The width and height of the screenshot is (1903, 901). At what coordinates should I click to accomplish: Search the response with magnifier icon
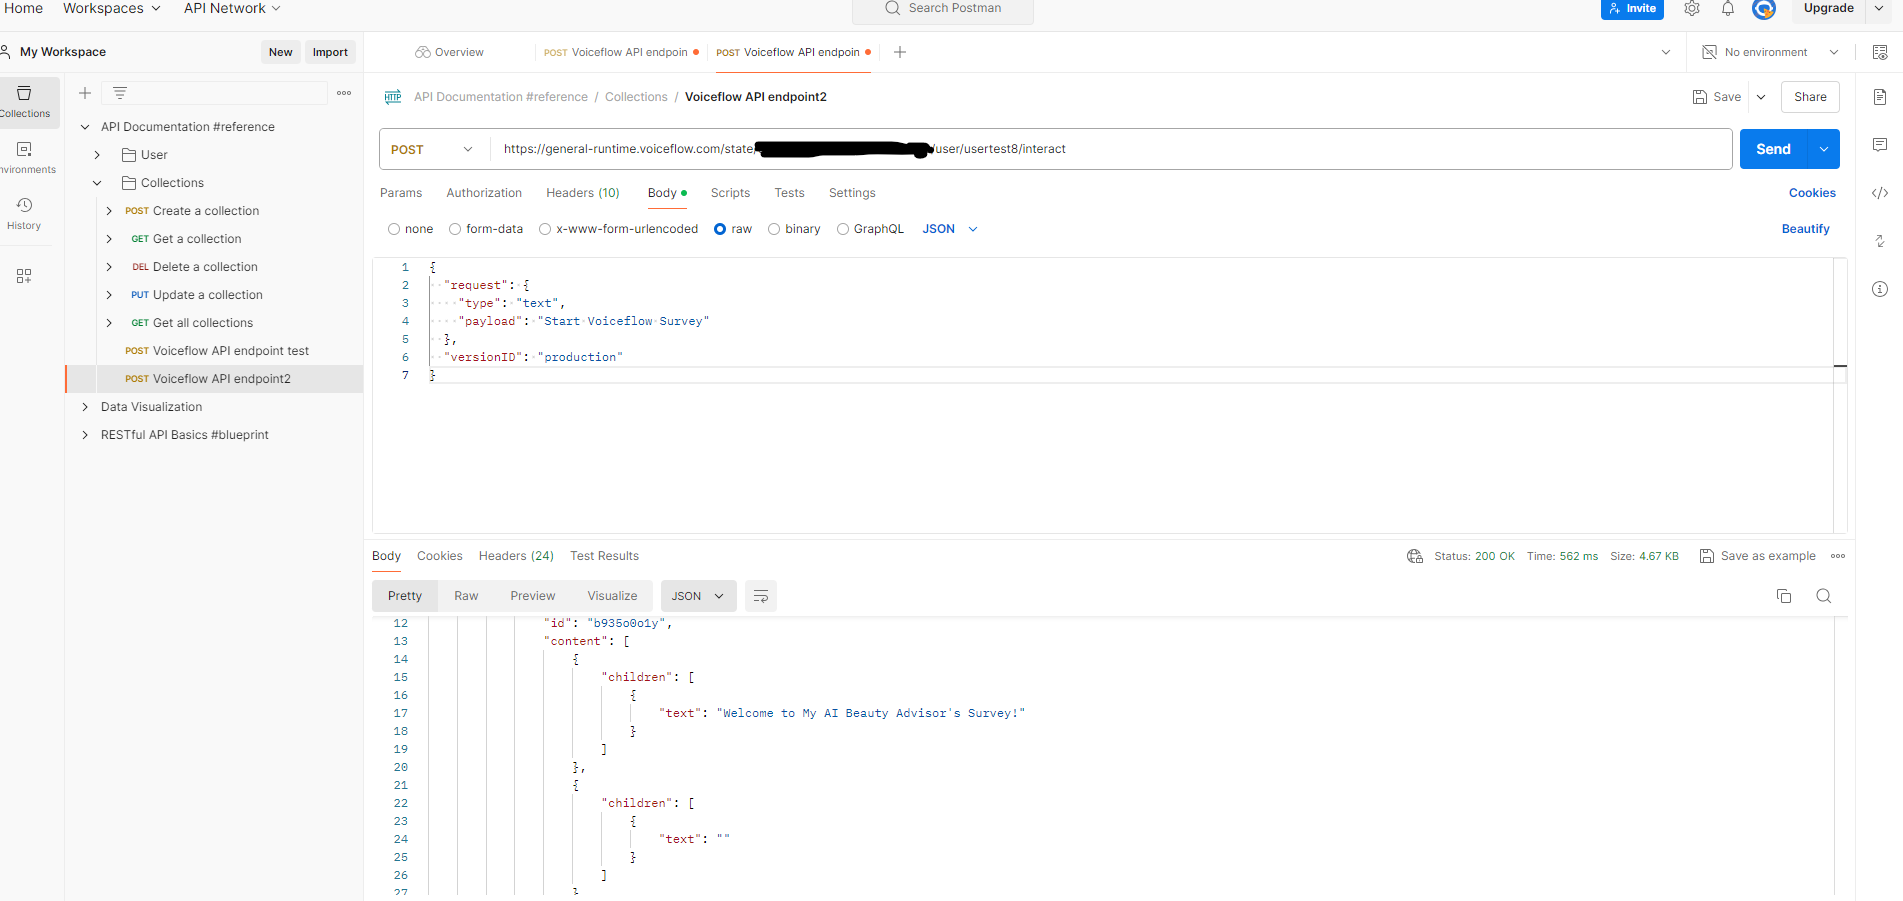1824,596
